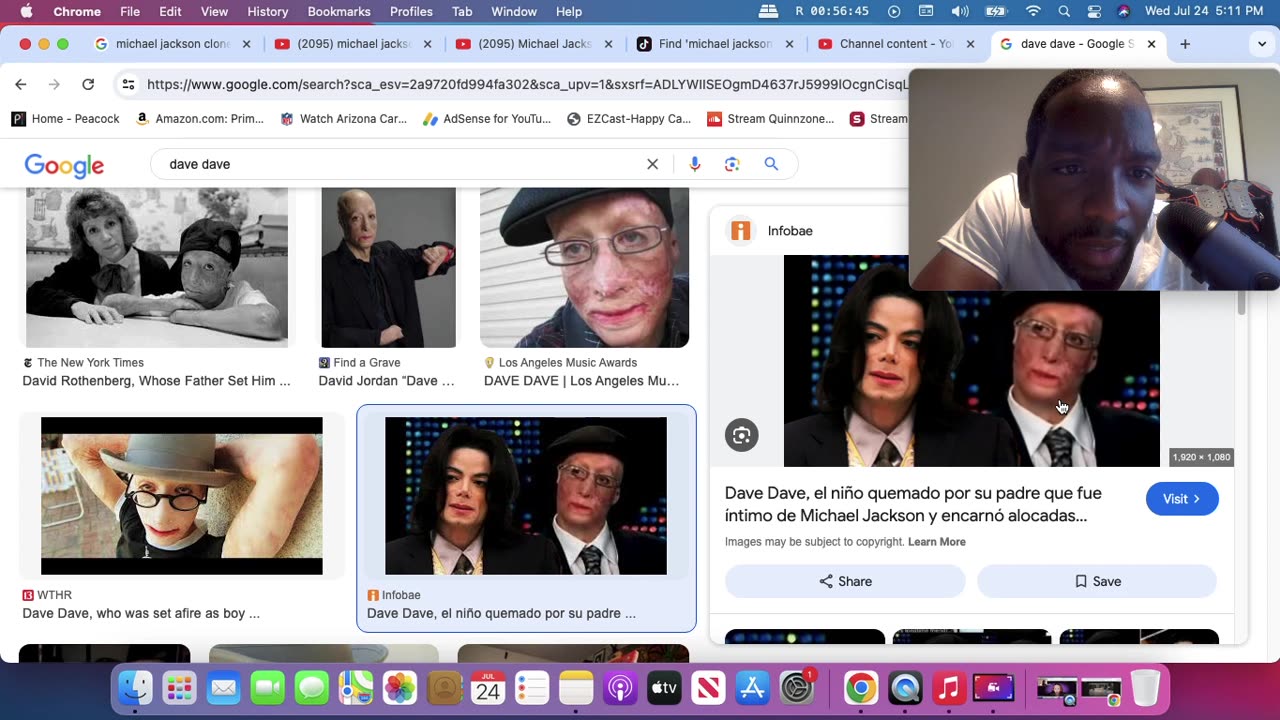This screenshot has width=1280, height=720.
Task: Open Music app from the Dock
Action: tap(949, 688)
